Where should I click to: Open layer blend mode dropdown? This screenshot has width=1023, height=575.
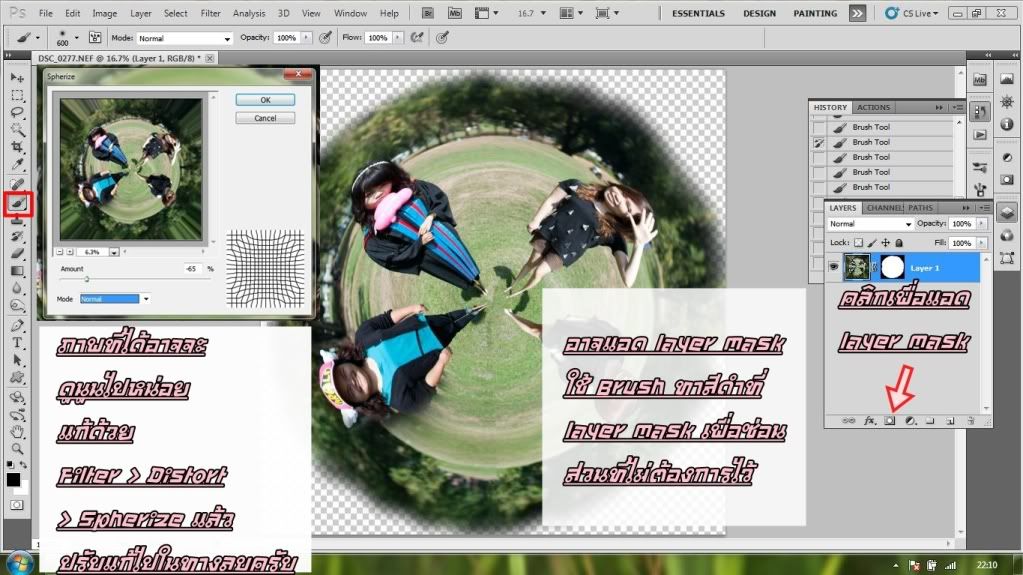point(870,224)
